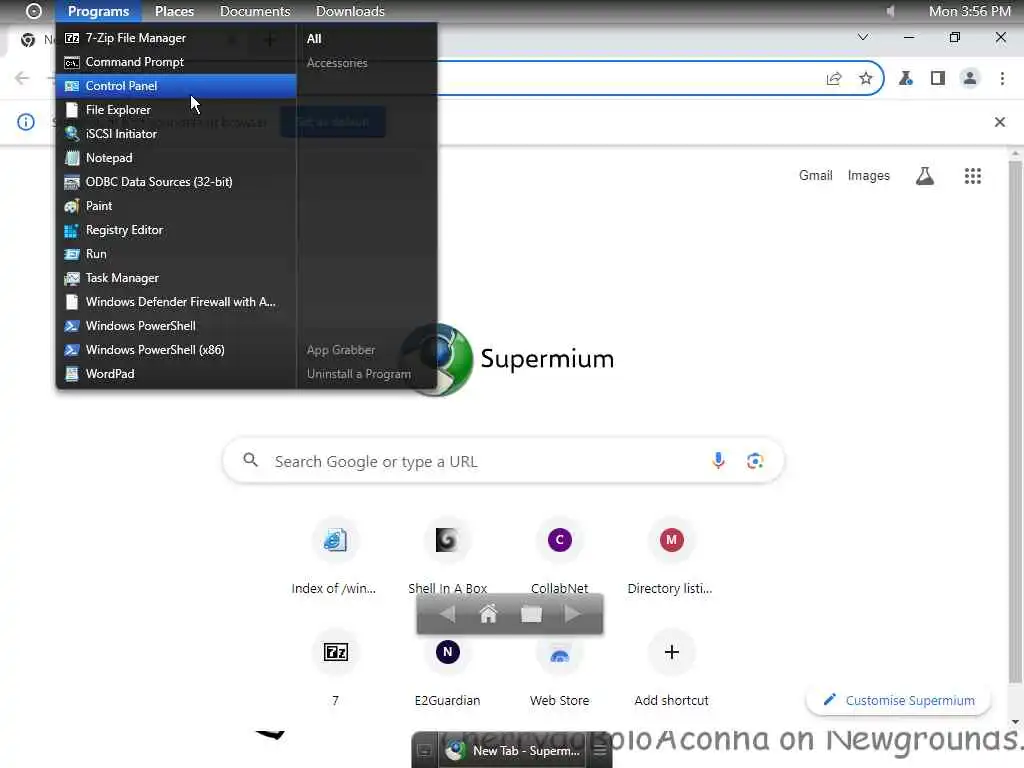Click the info icon in the infobar
The width and height of the screenshot is (1024, 768).
25,122
